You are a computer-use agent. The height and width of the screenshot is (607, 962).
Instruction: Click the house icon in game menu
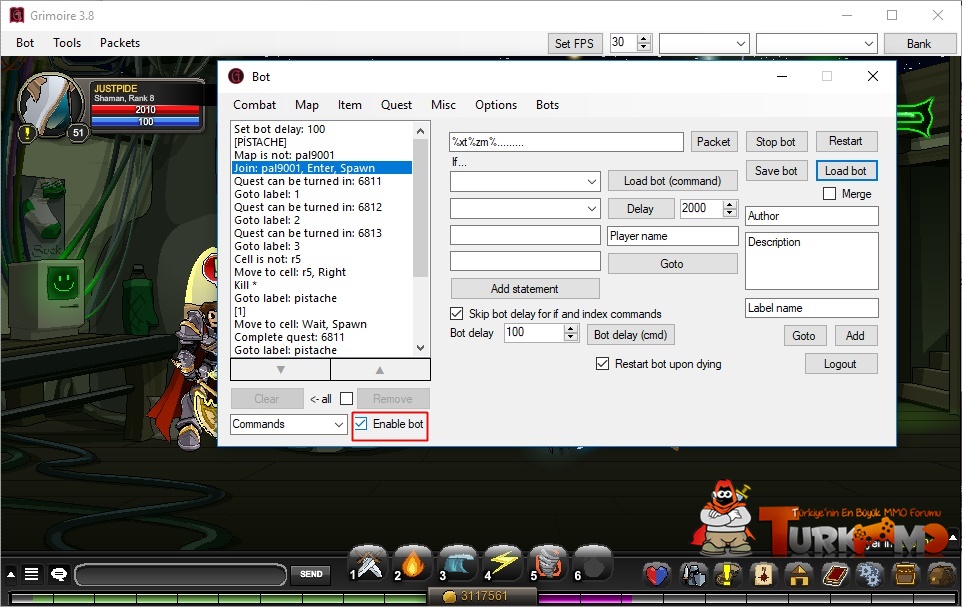(797, 574)
